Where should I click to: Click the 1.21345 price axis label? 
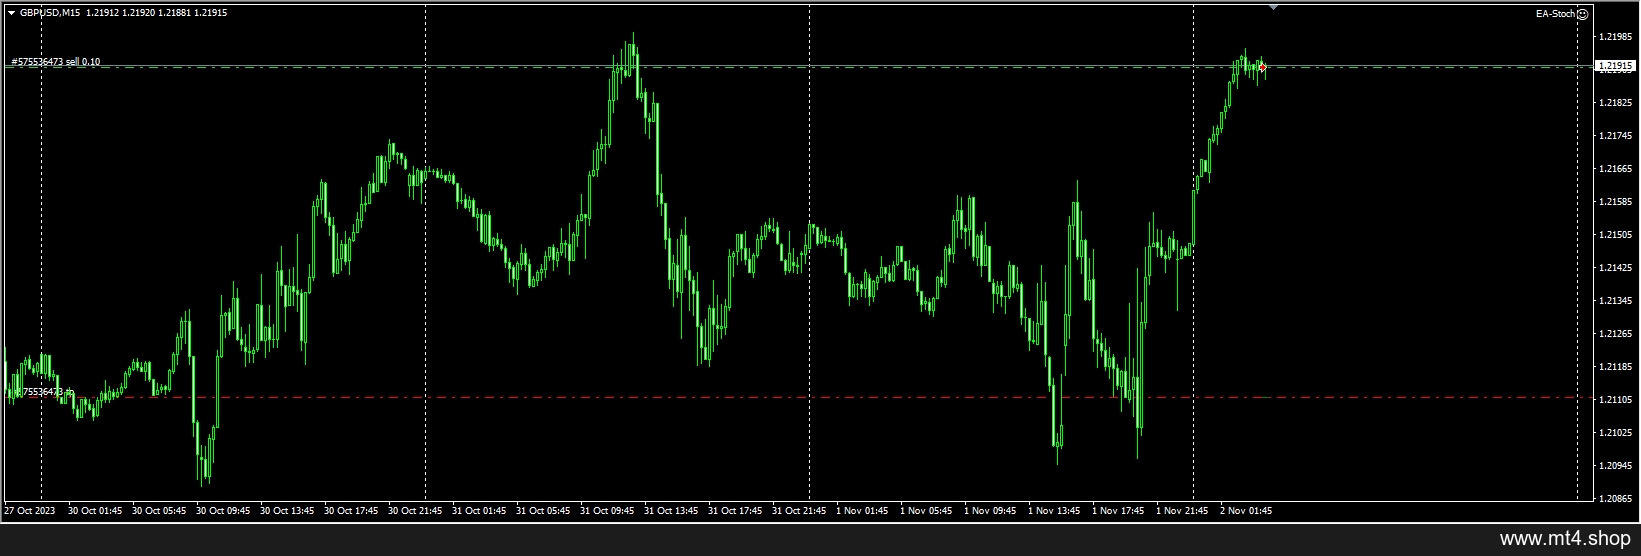pyautogui.click(x=1615, y=301)
